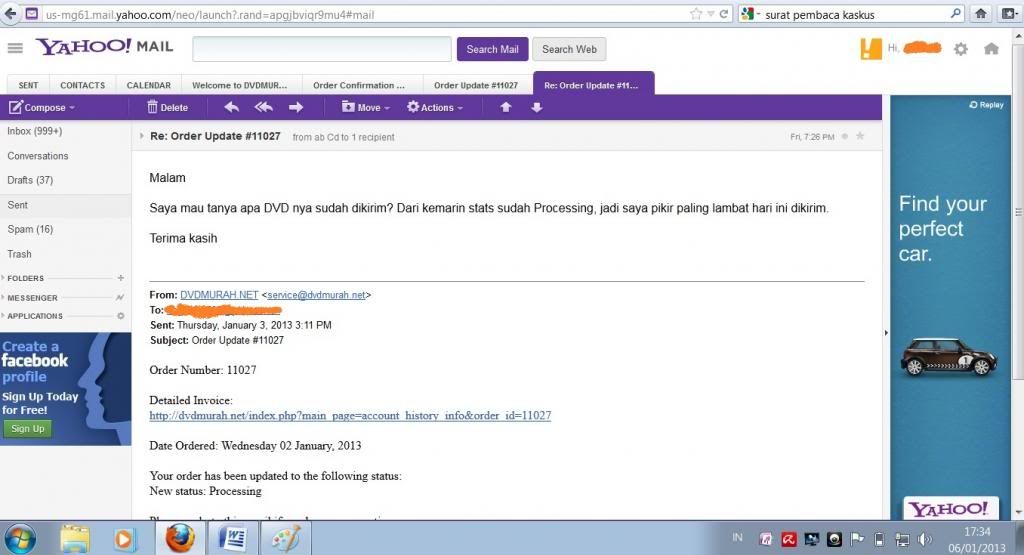The height and width of the screenshot is (555, 1024).
Task: Click the Delete trash icon button
Action: (168, 107)
